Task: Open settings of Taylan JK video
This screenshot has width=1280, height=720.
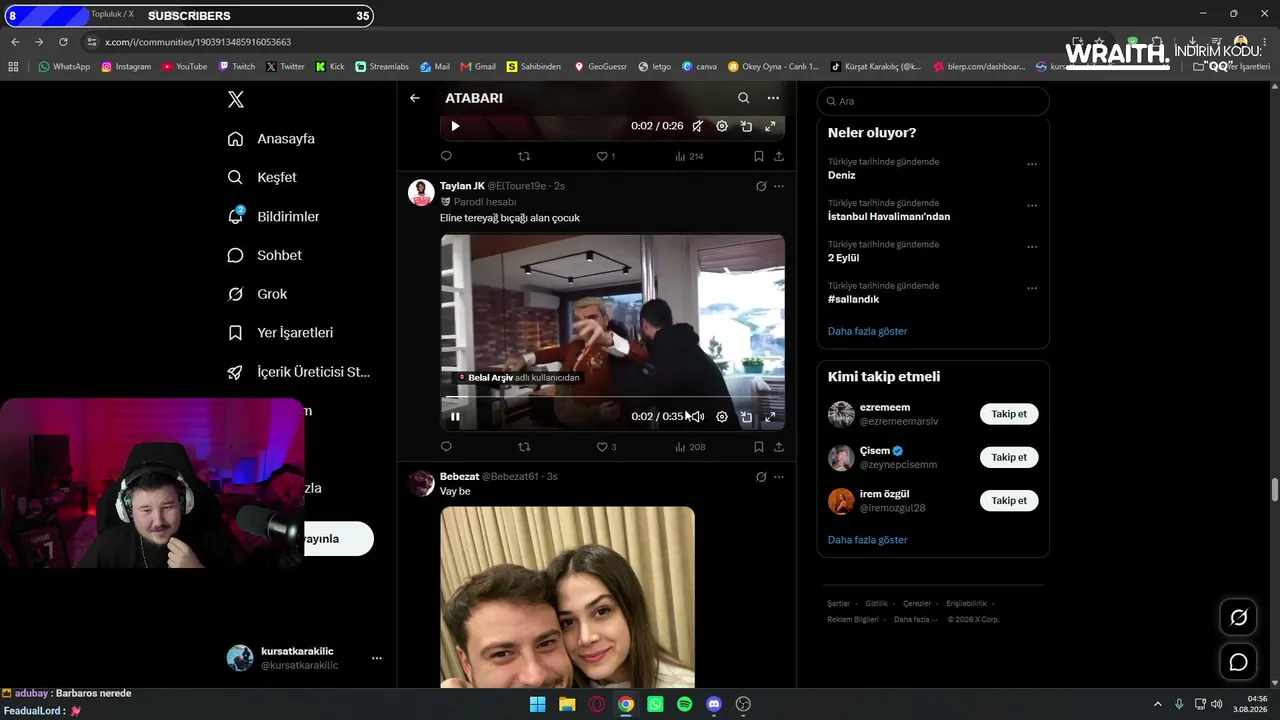Action: point(722,417)
